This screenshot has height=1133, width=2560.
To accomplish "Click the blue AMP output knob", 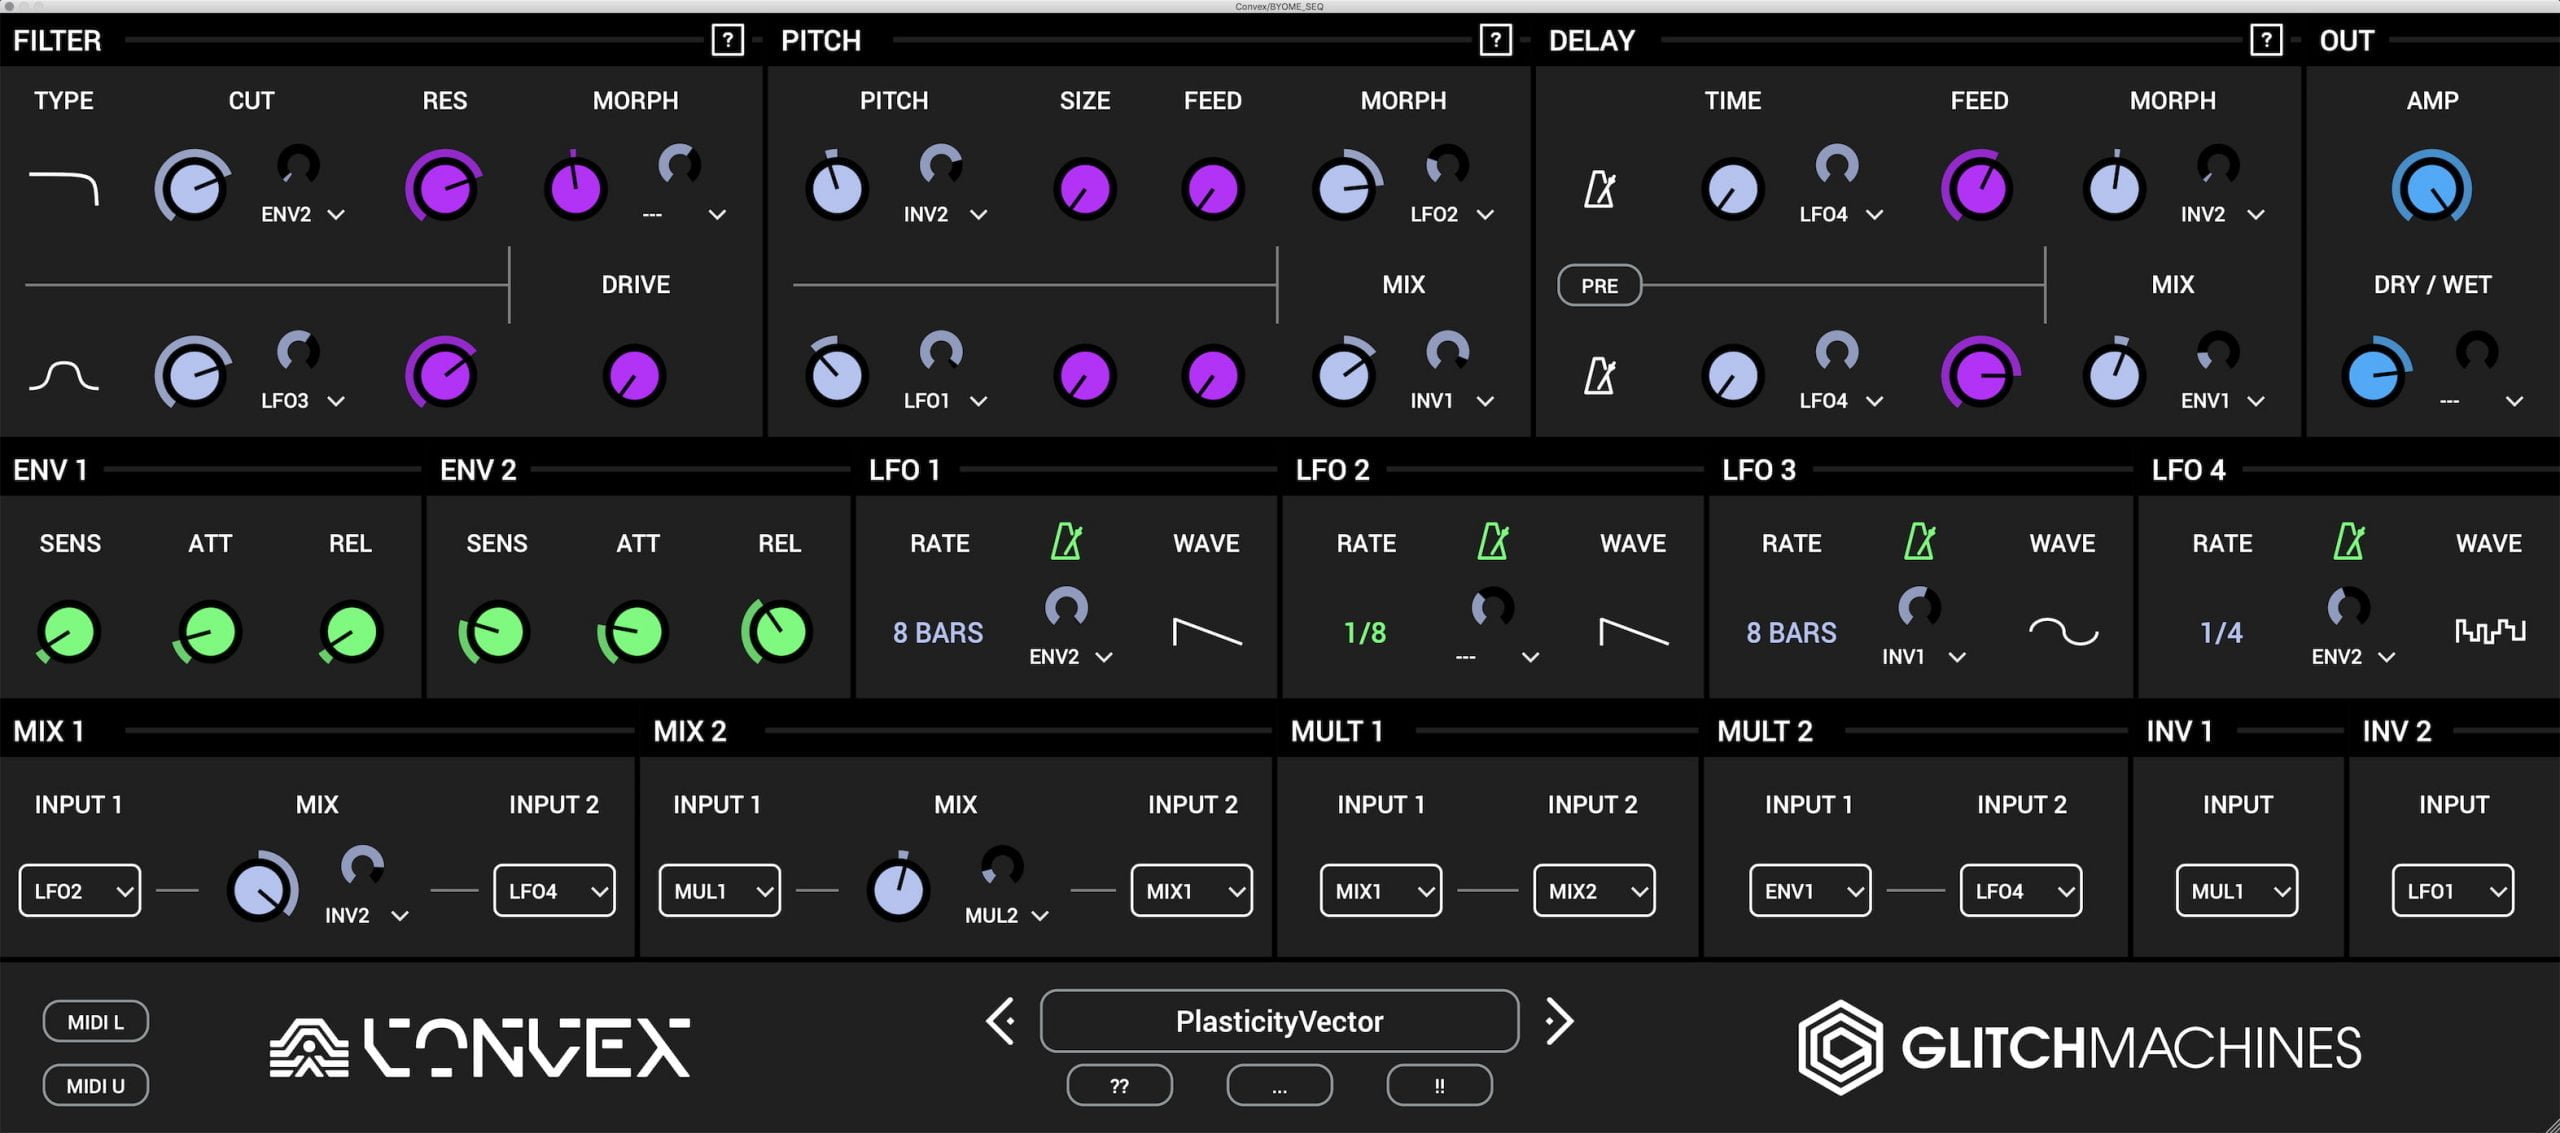I will point(2431,188).
